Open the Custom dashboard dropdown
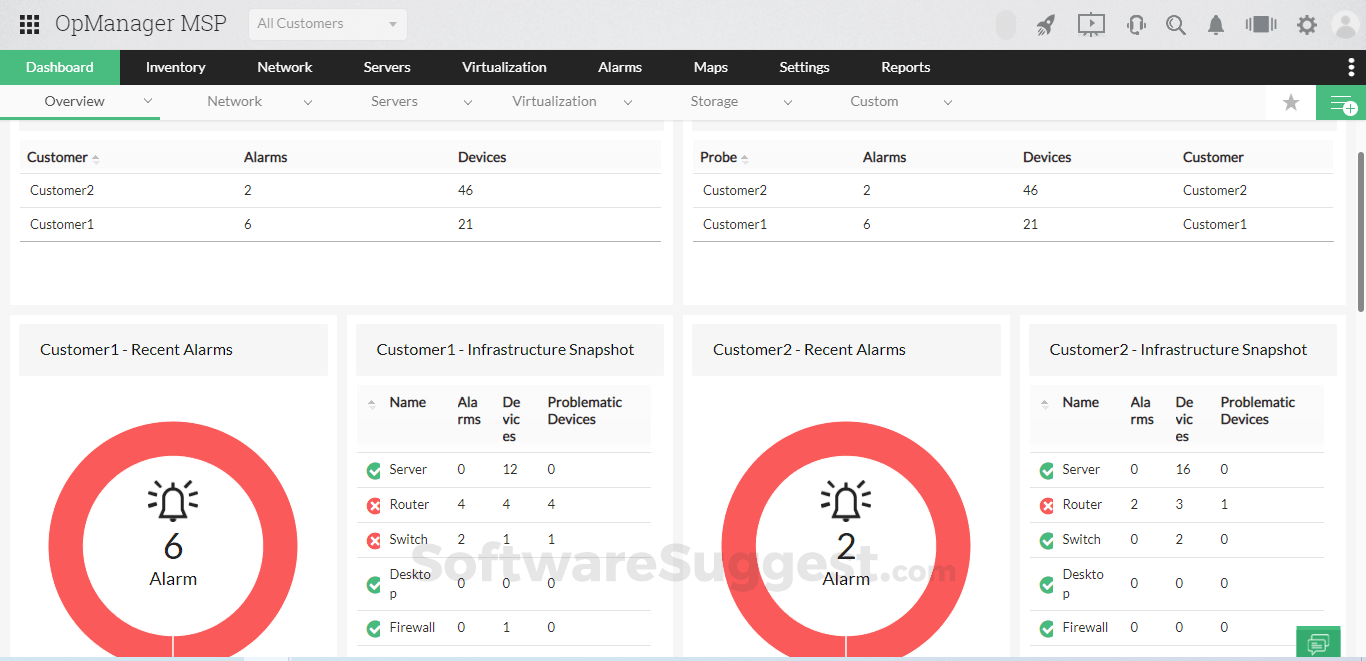 [948, 101]
